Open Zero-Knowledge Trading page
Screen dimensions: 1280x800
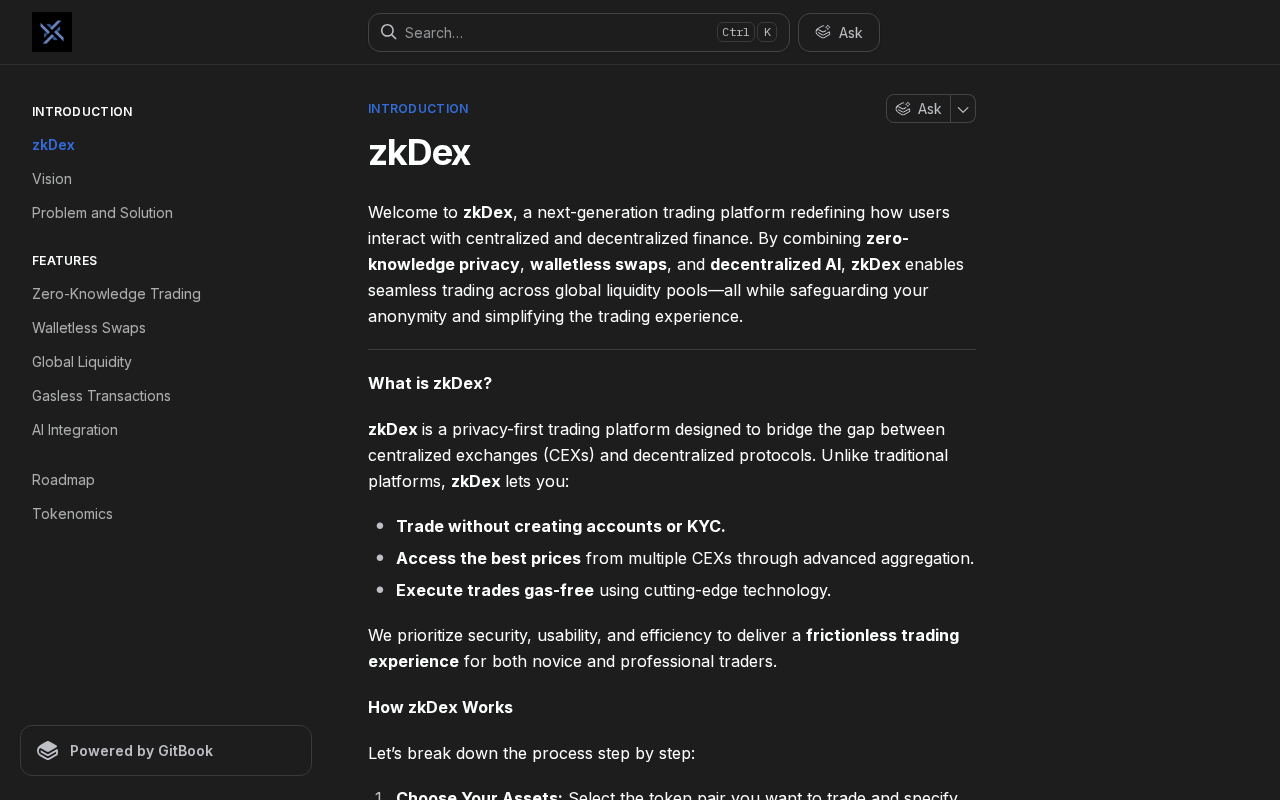click(x=116, y=294)
